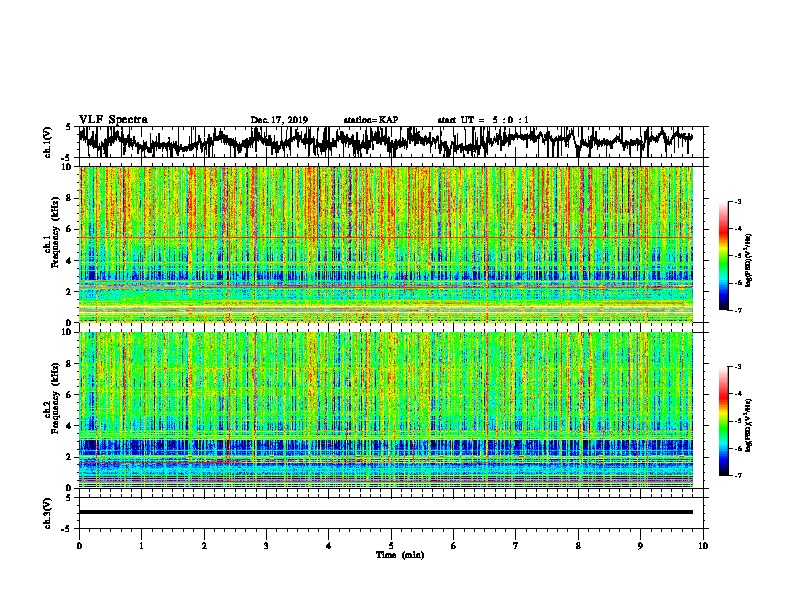This screenshot has height=612, width=792.
Task: Click the ch.1 spectrogram panel
Action: coord(386,244)
